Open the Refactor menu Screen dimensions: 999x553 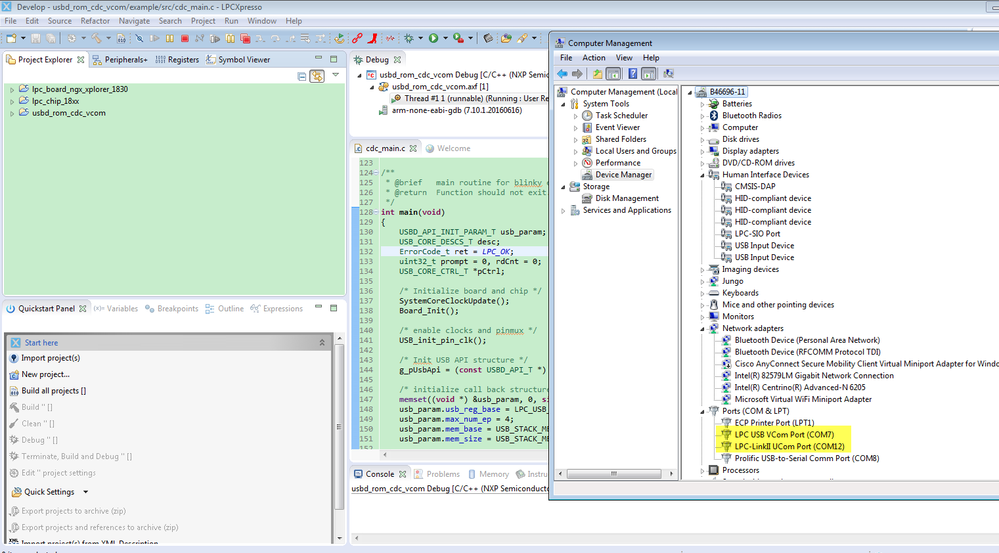coord(95,21)
